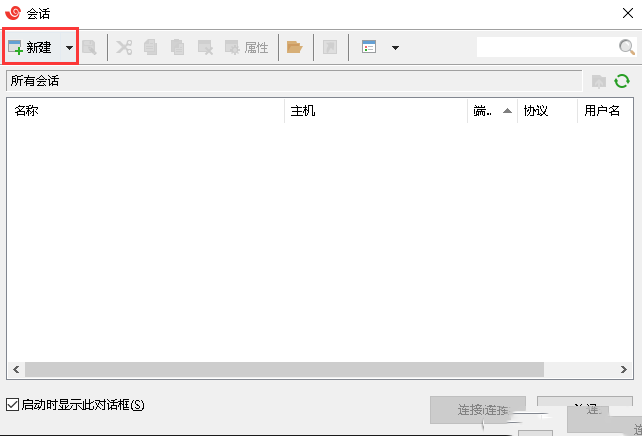Viewport: 642px width, 436px height.
Task: Click the horizontal scrollbar right arrow
Action: (624, 370)
